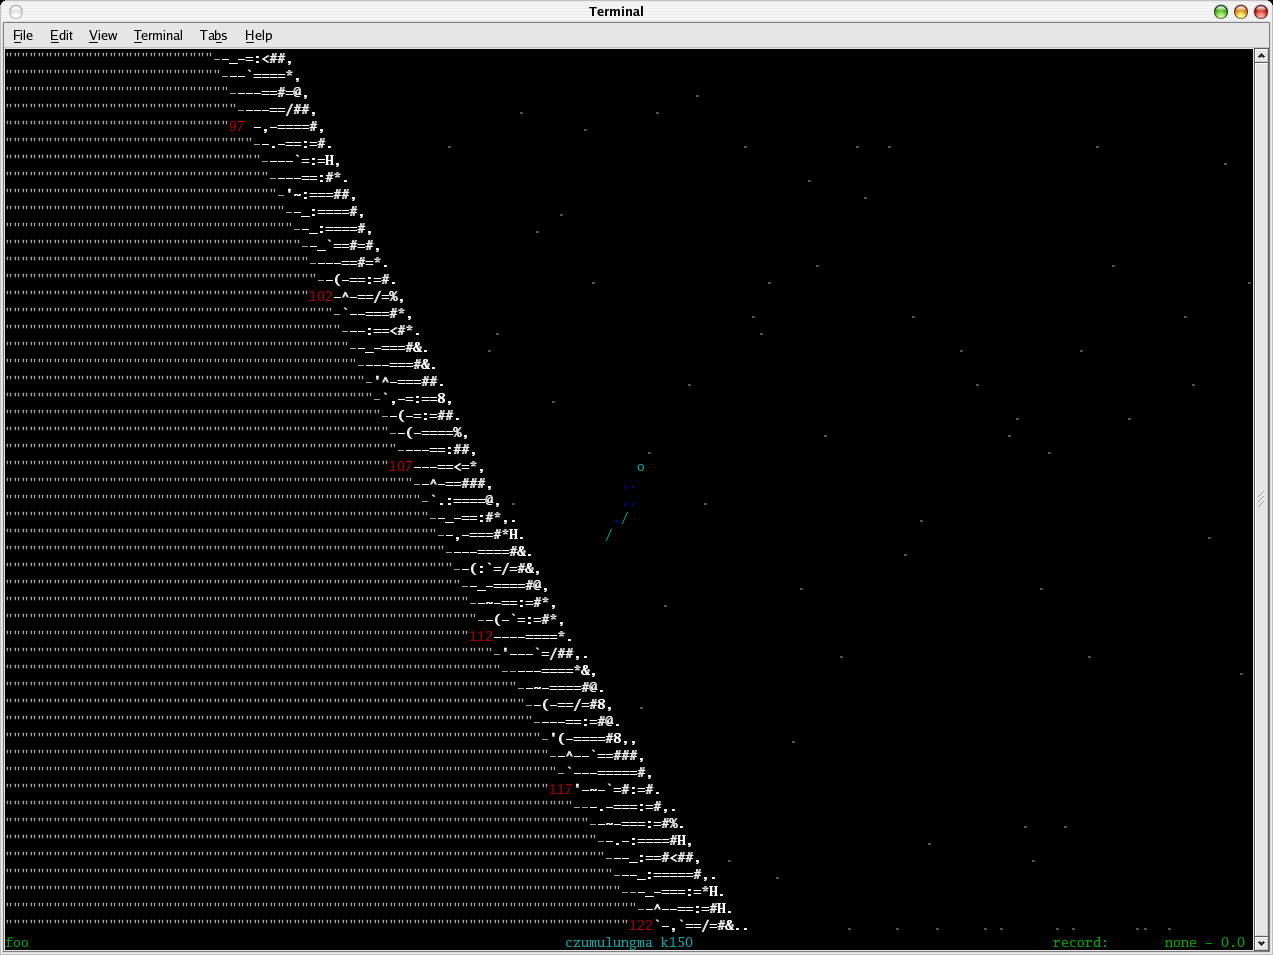
Task: Click the green window button
Action: 1221,12
